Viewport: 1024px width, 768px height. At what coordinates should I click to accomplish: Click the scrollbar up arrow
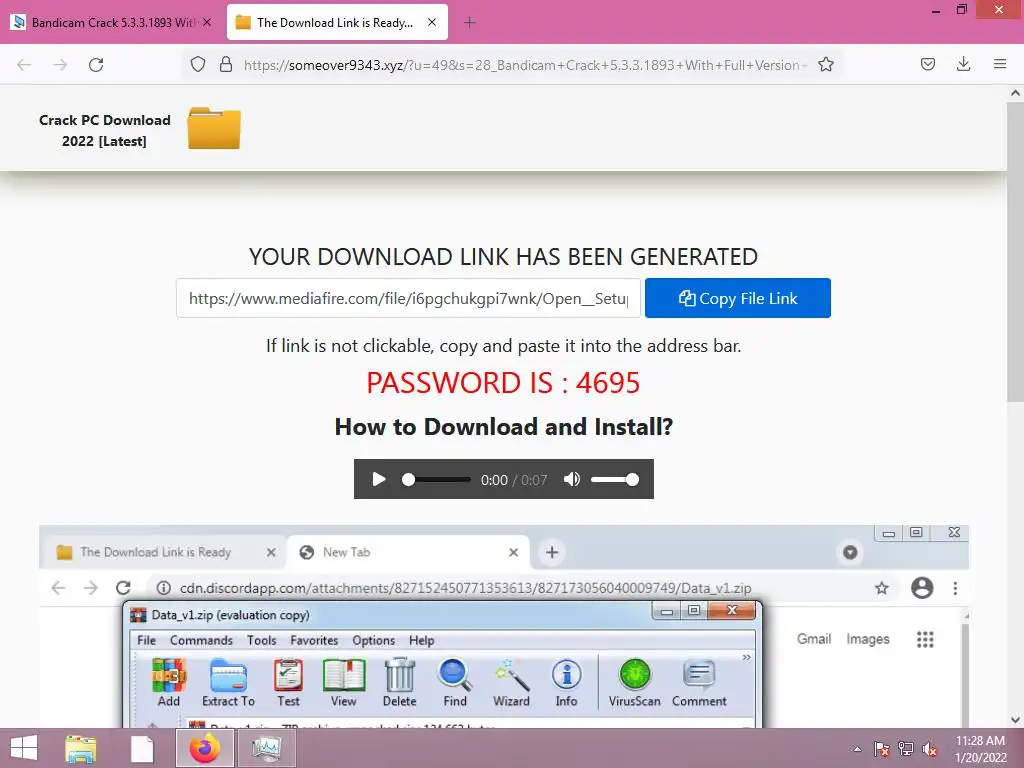[x=1015, y=93]
